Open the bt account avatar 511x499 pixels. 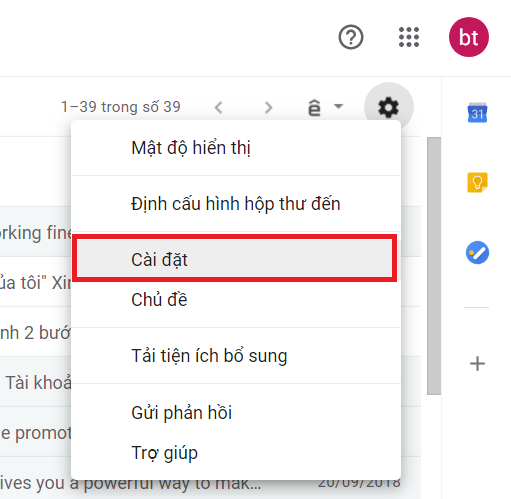(469, 37)
